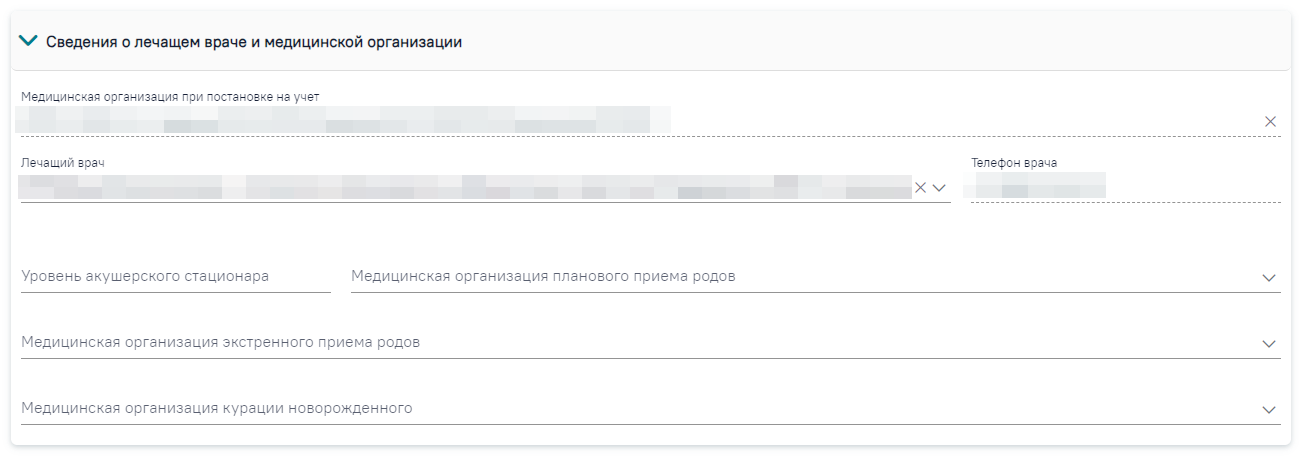Click the Медицинская организация при постановке на учет label
1299x457 pixels.
pos(177,96)
